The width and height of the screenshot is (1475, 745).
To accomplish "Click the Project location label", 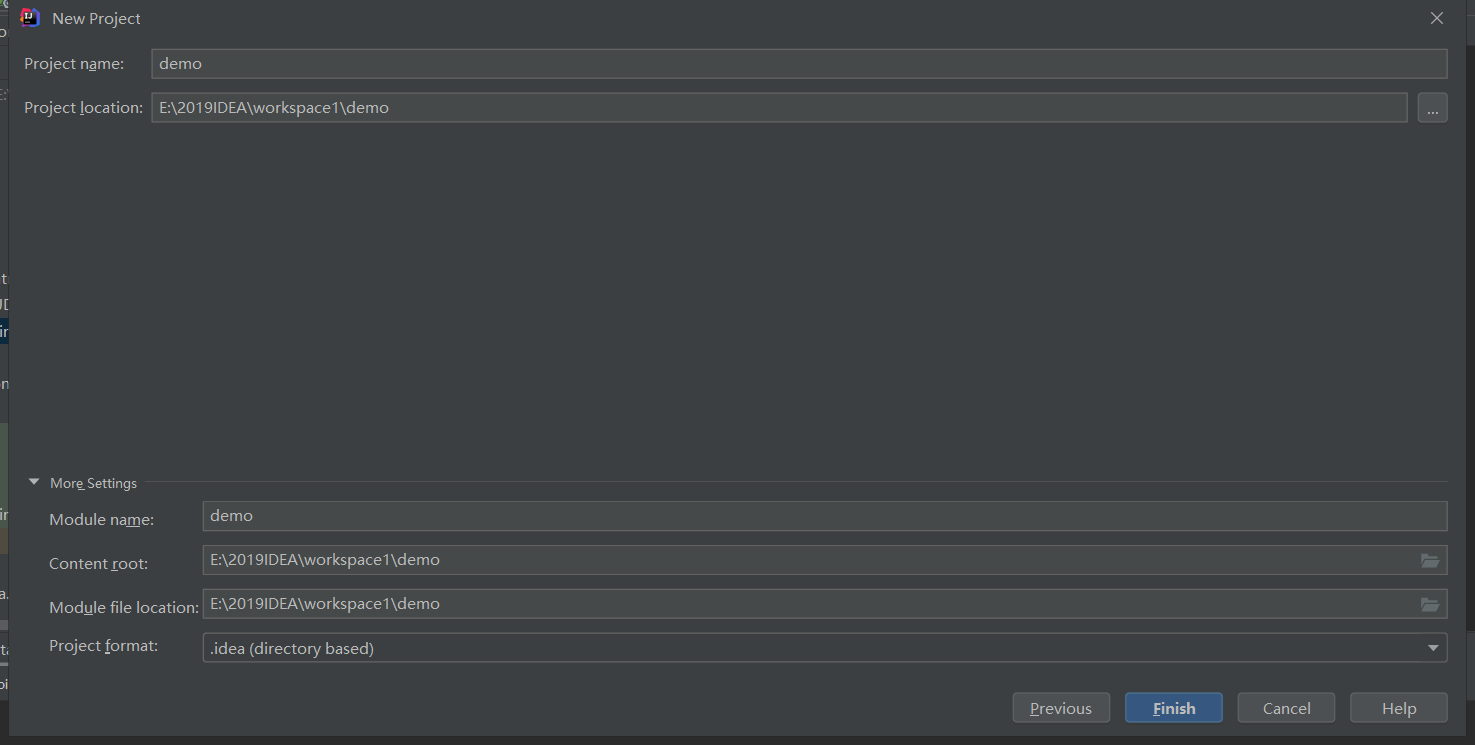I will [x=84, y=107].
